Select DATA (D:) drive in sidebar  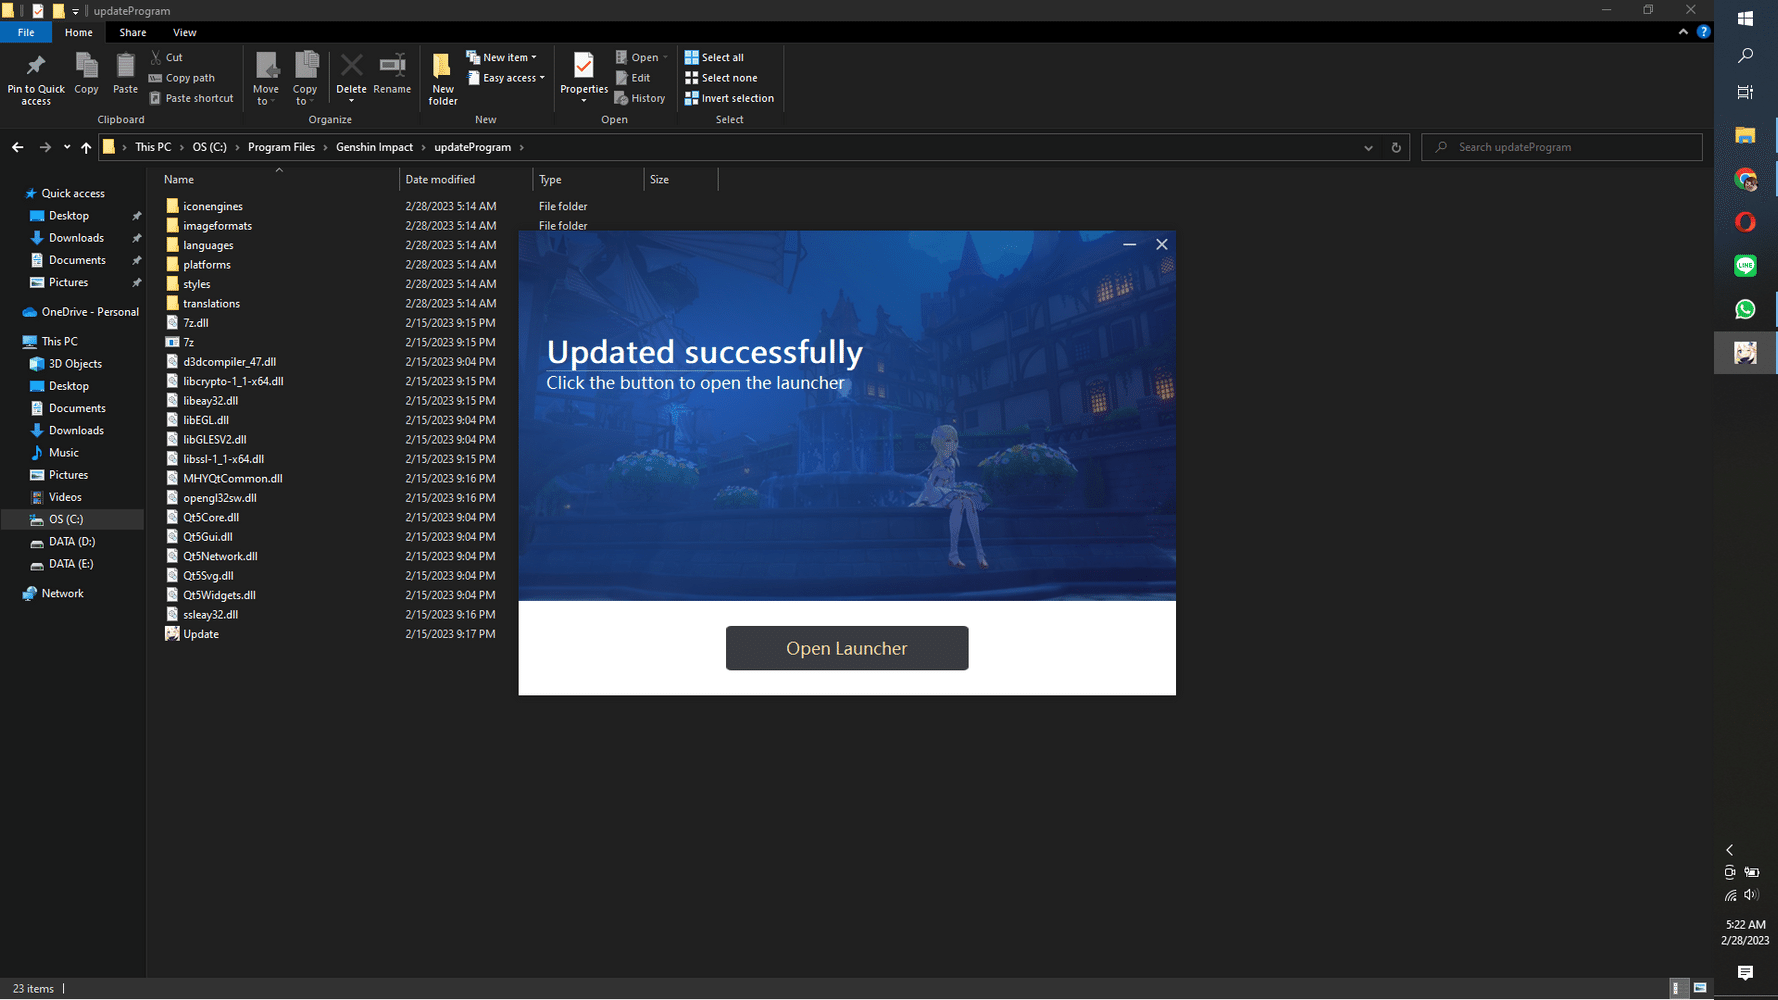coord(71,541)
